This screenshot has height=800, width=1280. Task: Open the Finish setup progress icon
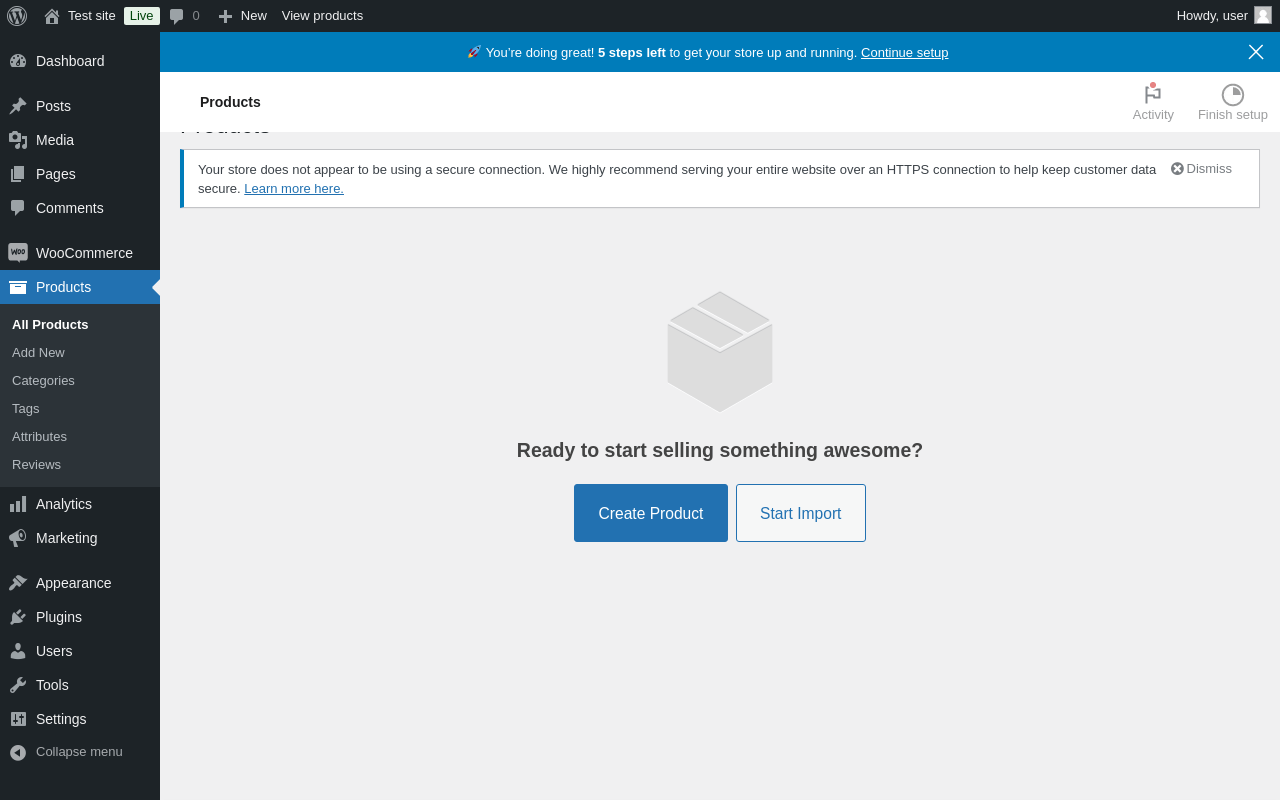tap(1233, 95)
